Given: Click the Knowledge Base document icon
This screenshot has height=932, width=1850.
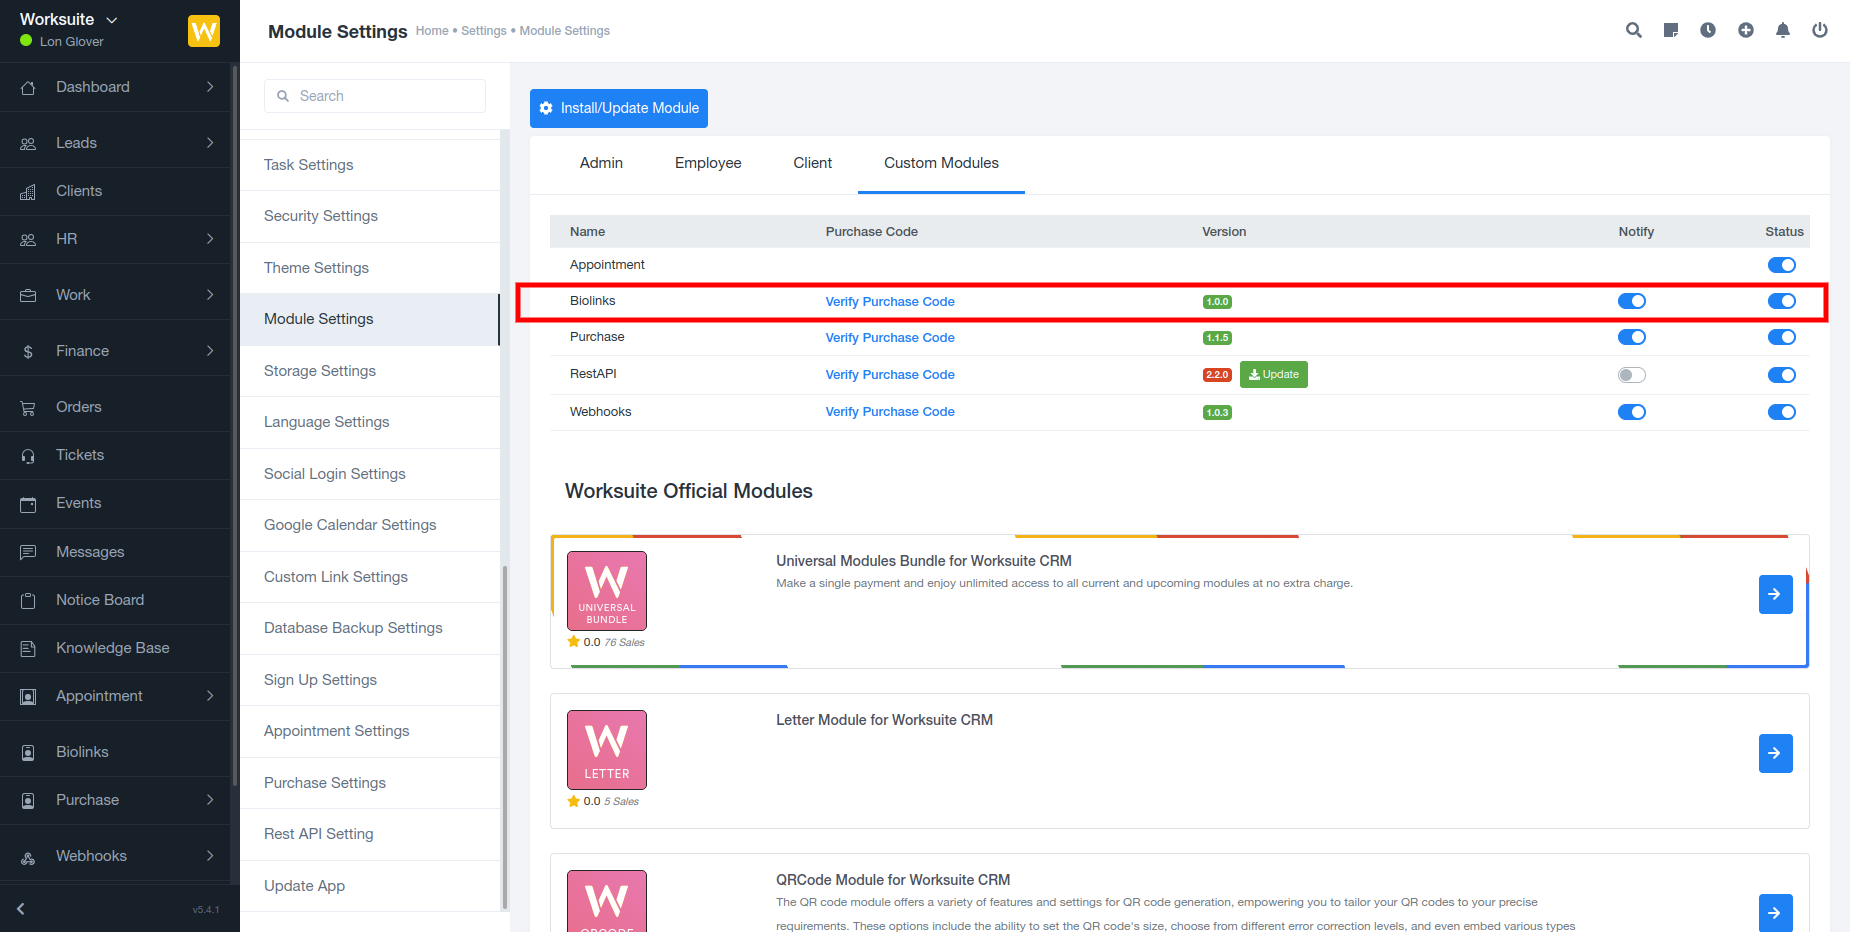Looking at the screenshot, I should point(28,648).
